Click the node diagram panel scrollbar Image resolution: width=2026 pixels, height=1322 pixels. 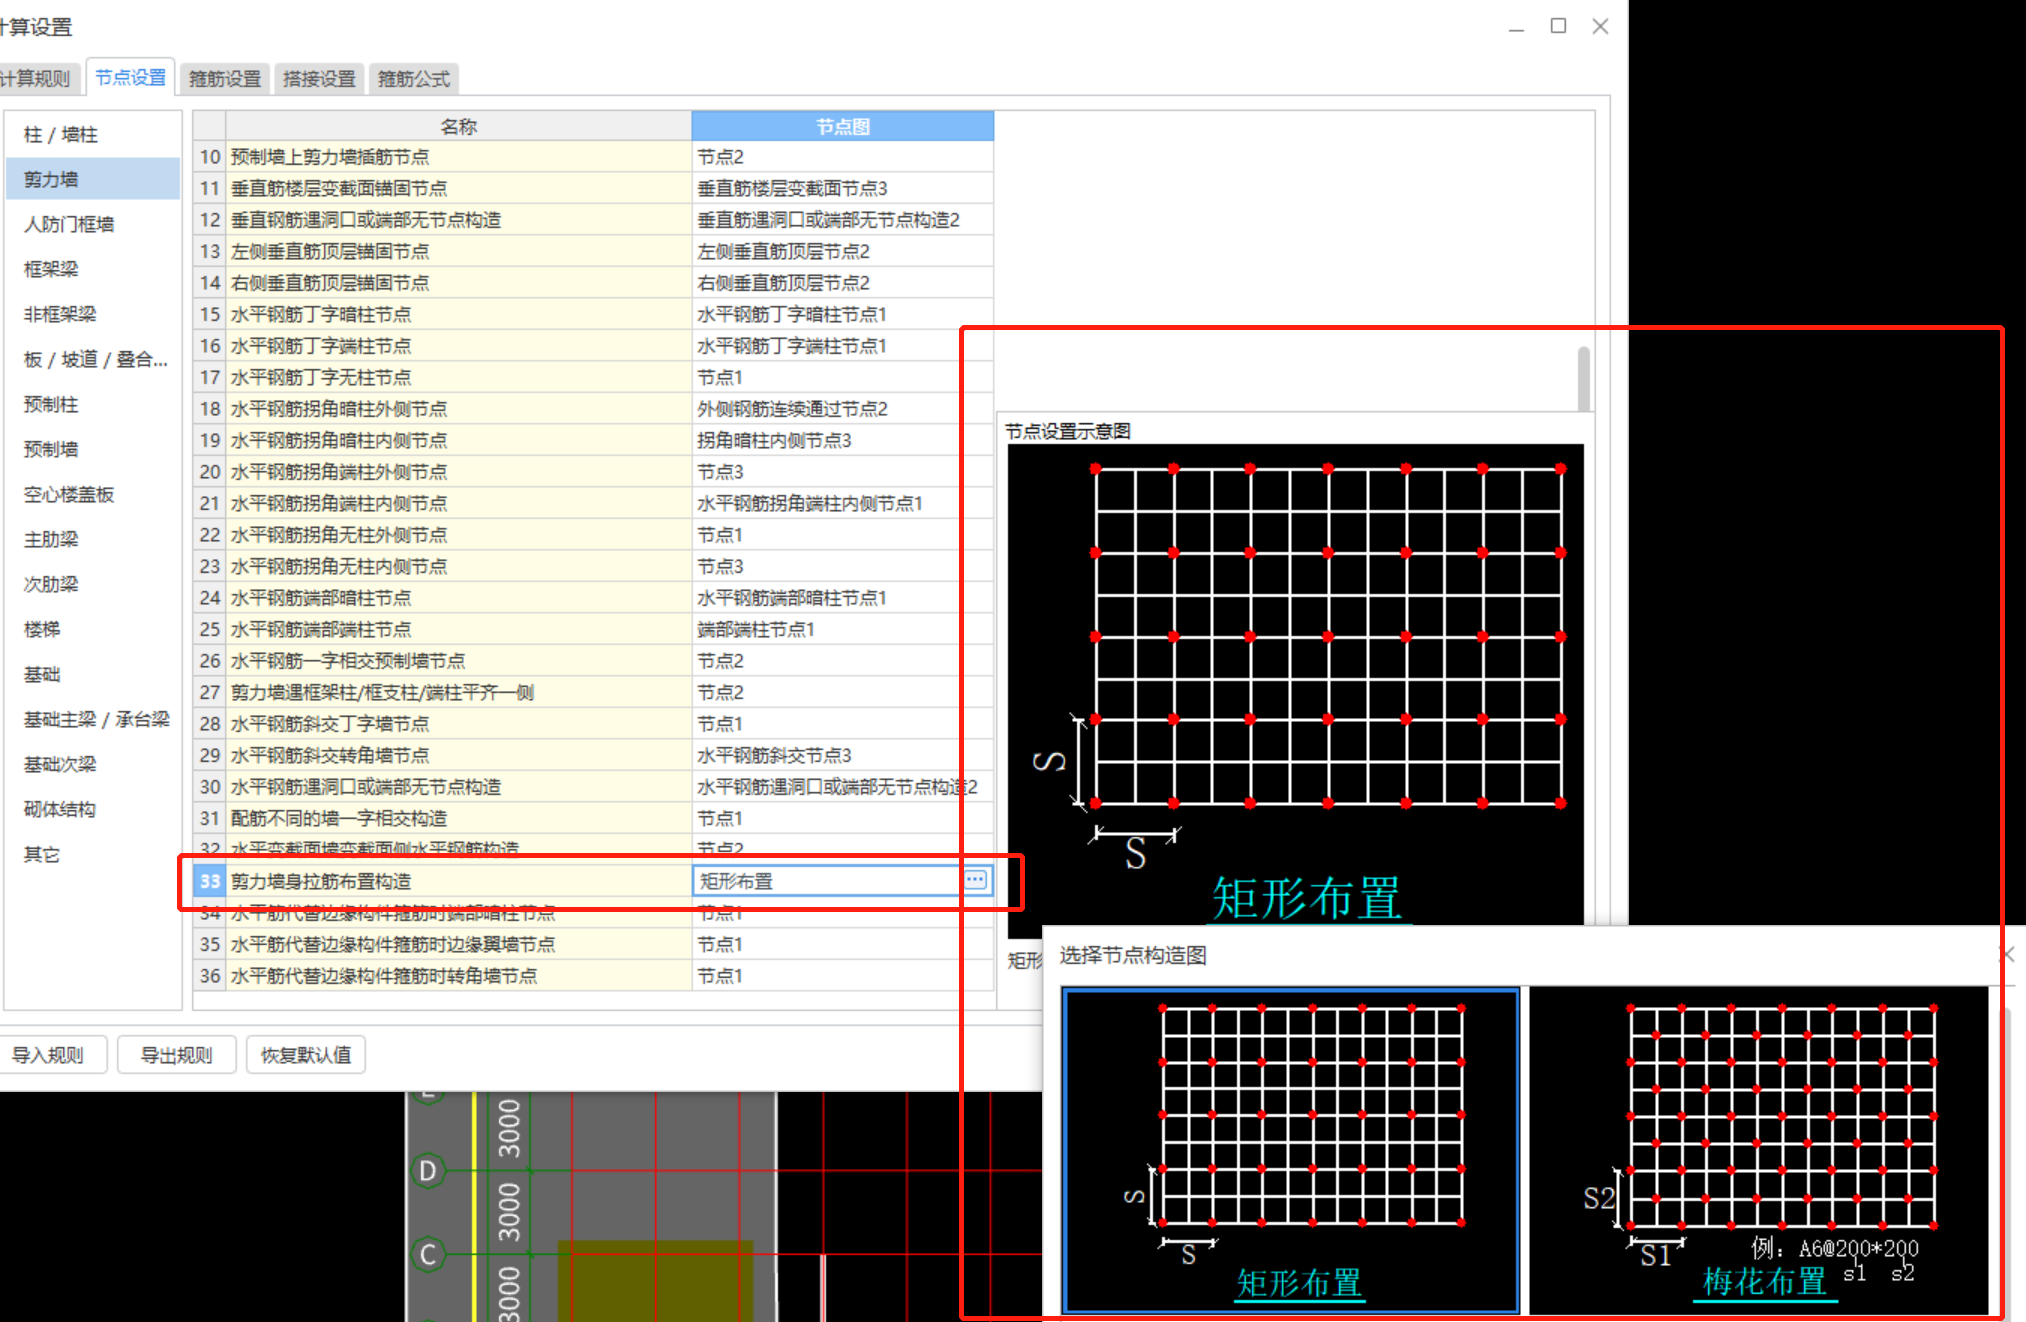pos(1583,378)
